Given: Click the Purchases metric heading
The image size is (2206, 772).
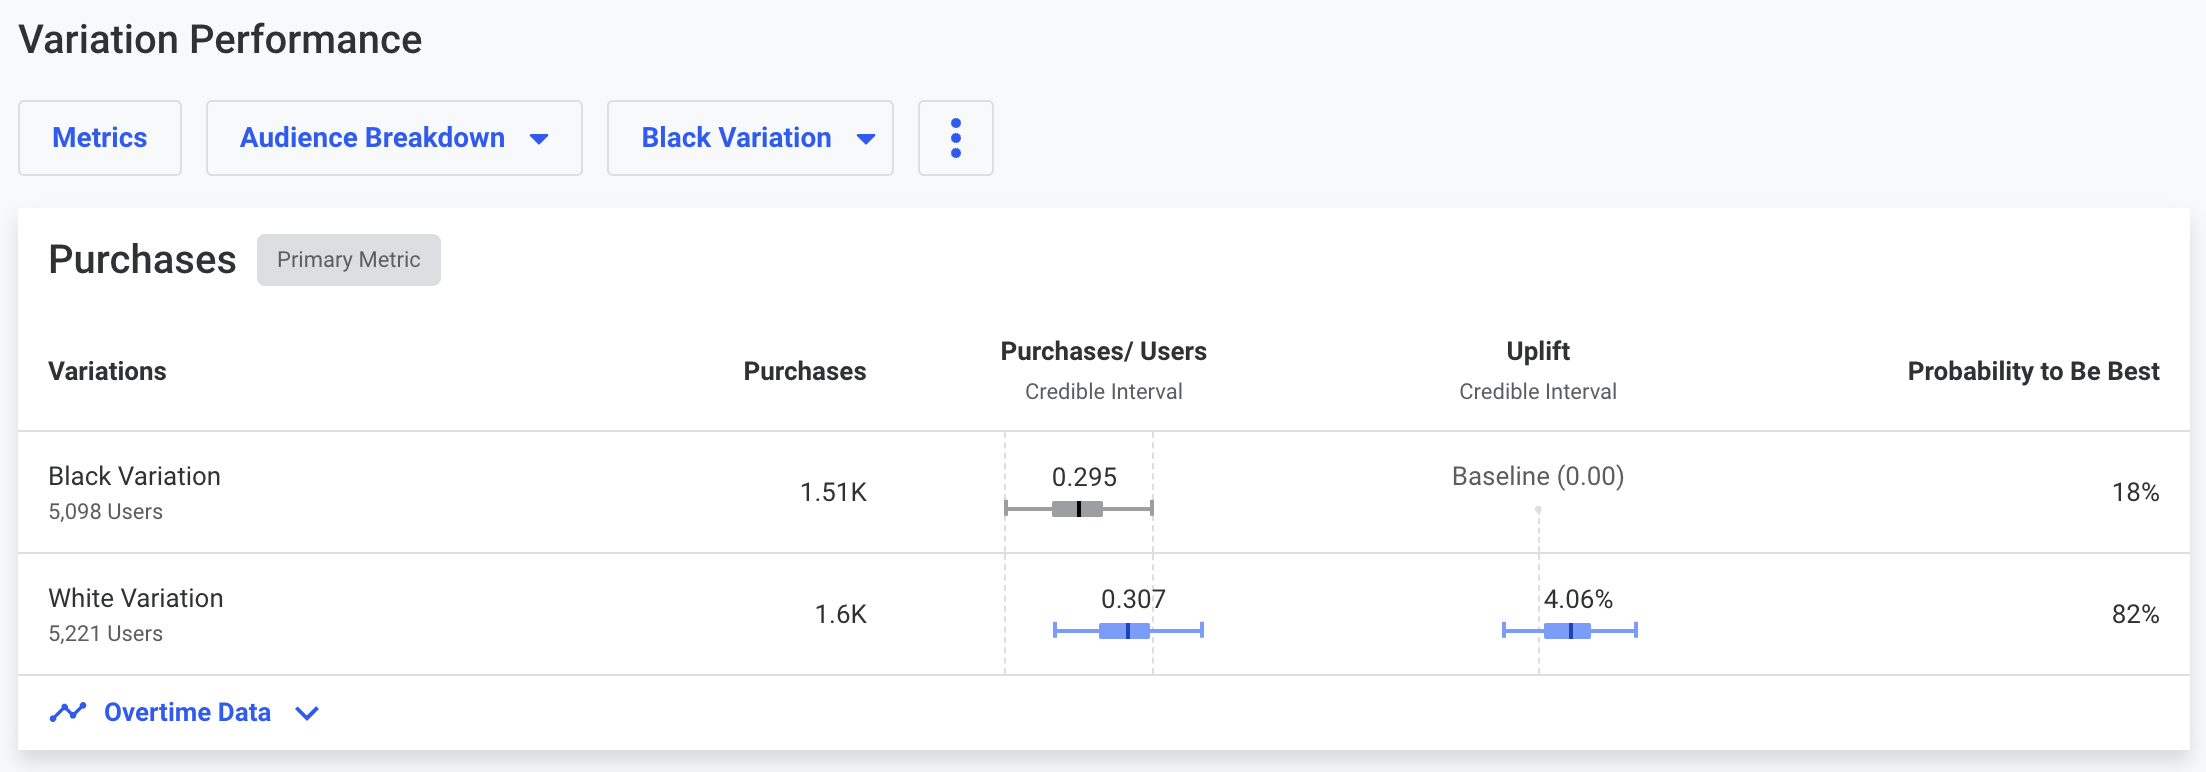Looking at the screenshot, I should pyautogui.click(x=142, y=260).
